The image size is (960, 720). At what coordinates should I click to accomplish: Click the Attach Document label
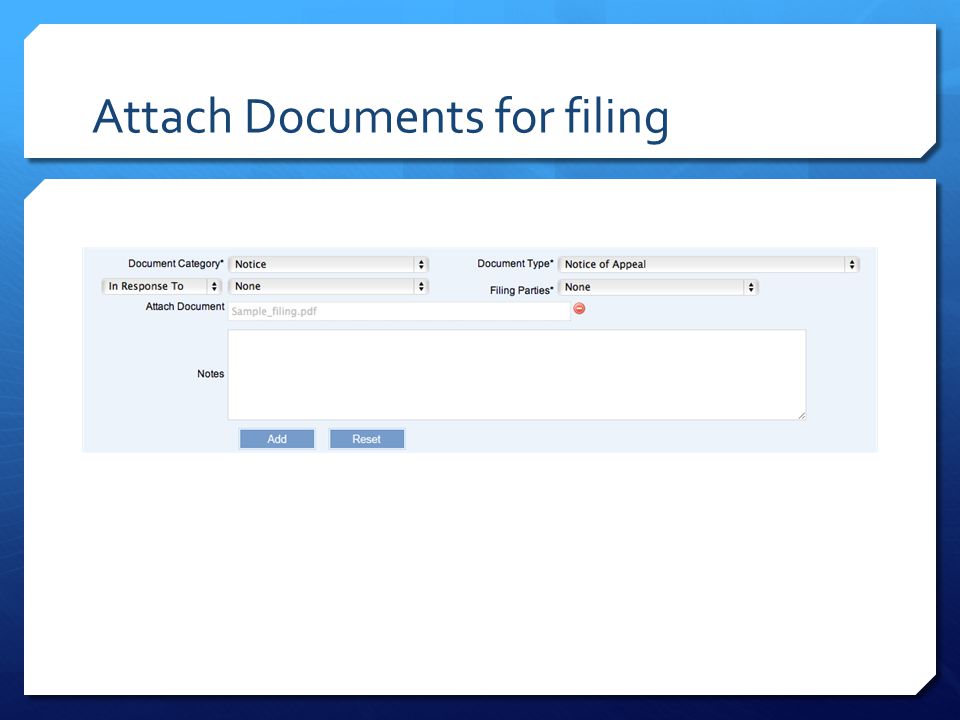(185, 307)
